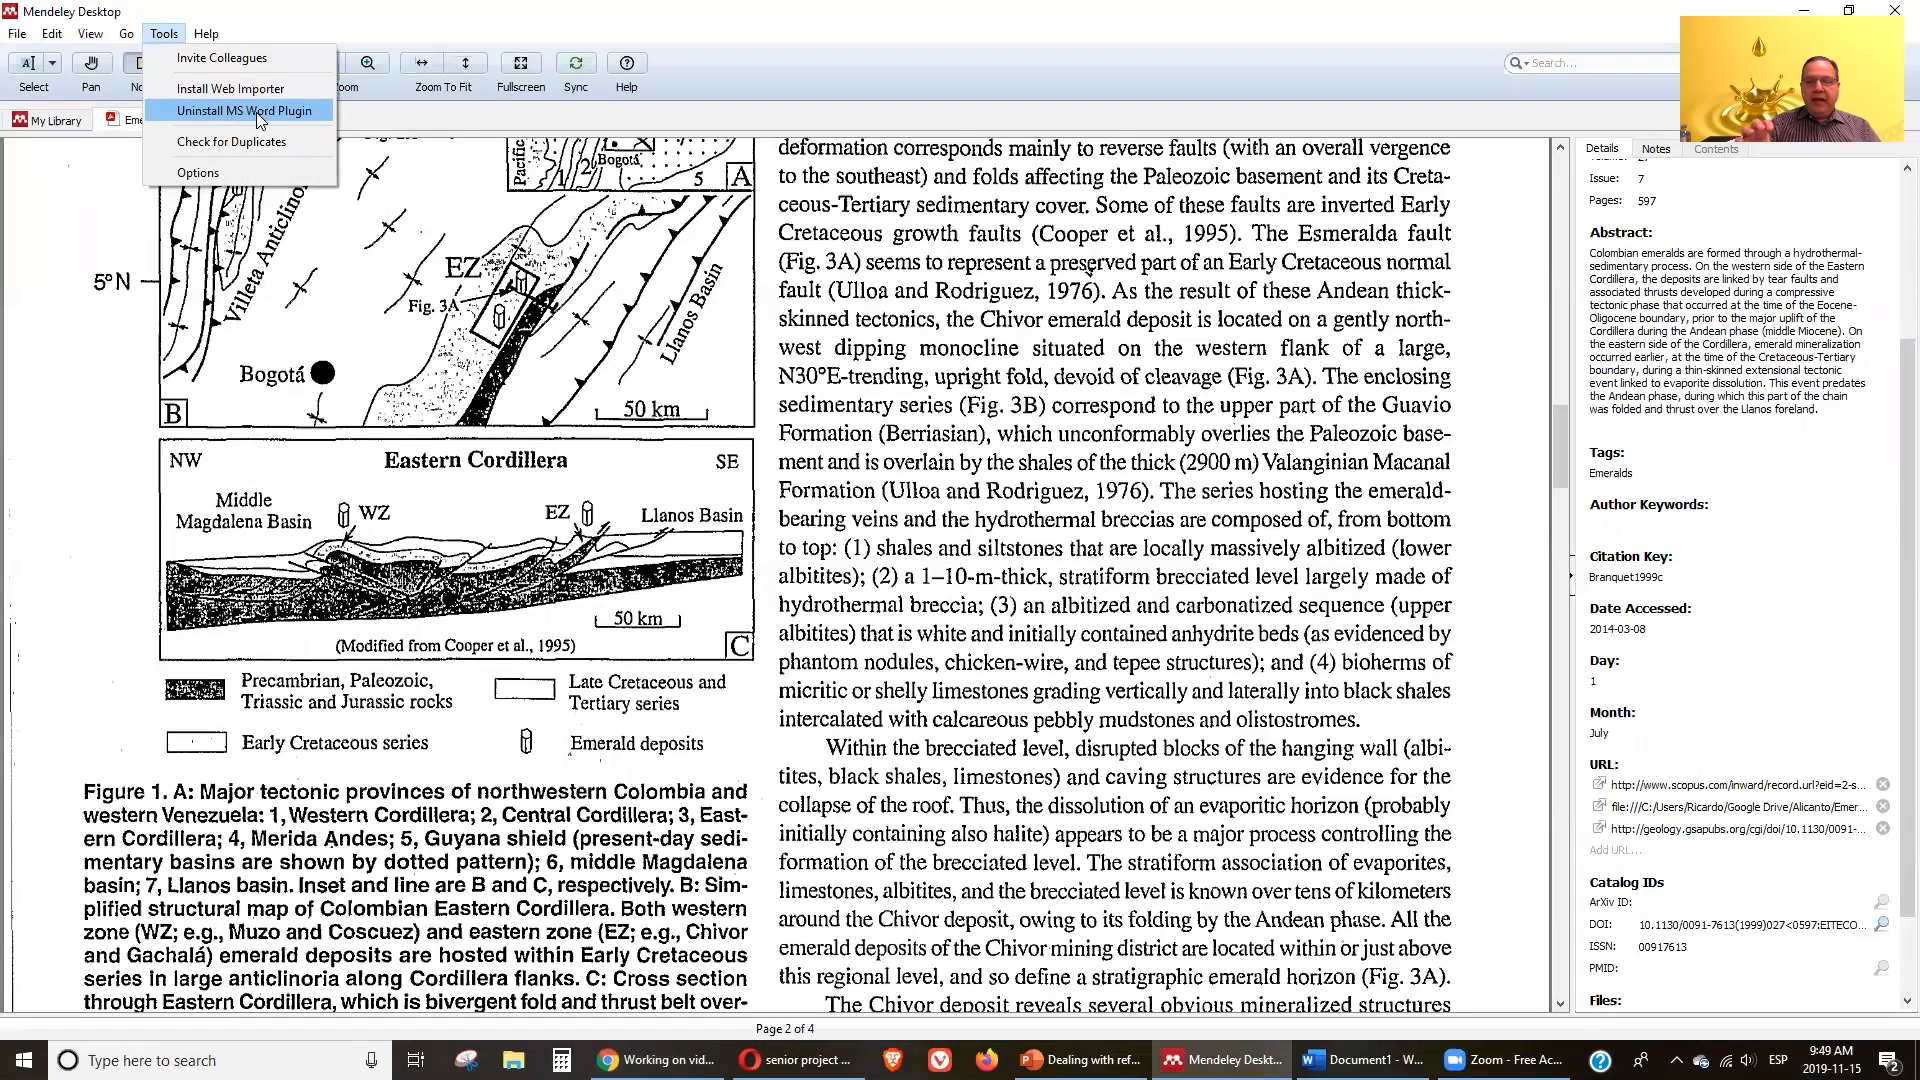Open the Contents tab

1716,149
